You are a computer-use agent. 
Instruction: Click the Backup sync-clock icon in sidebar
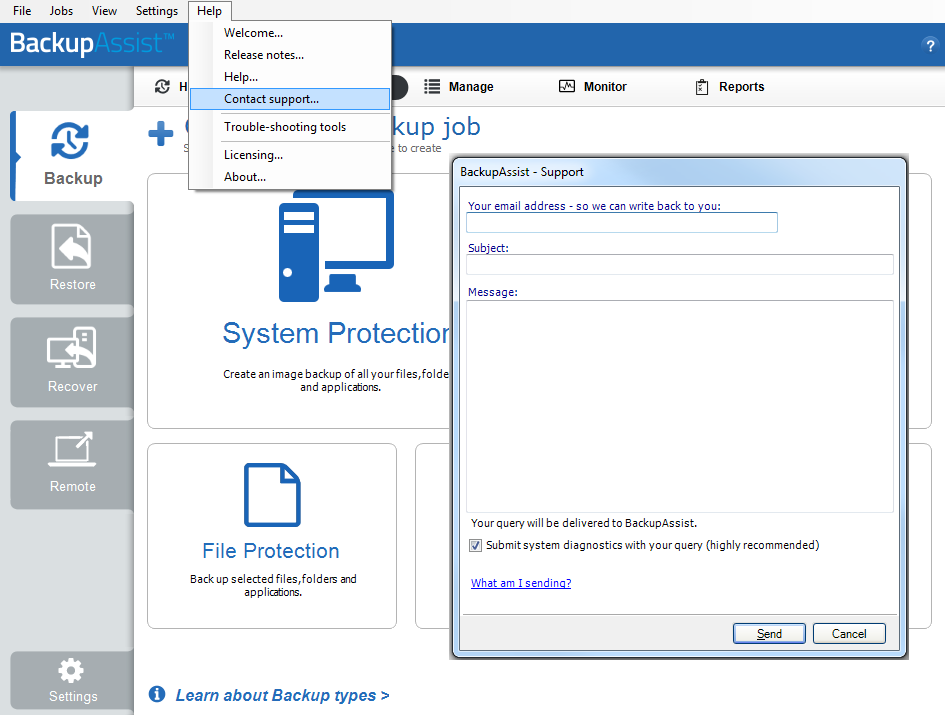pos(71,140)
